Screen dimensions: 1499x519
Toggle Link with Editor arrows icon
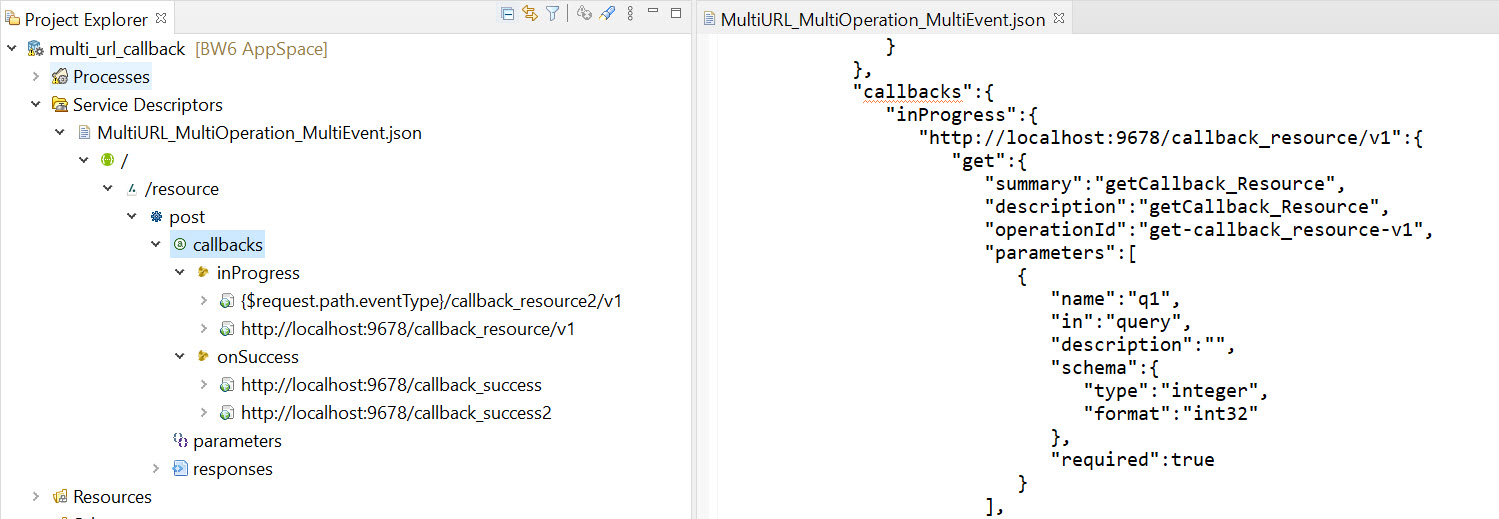530,14
